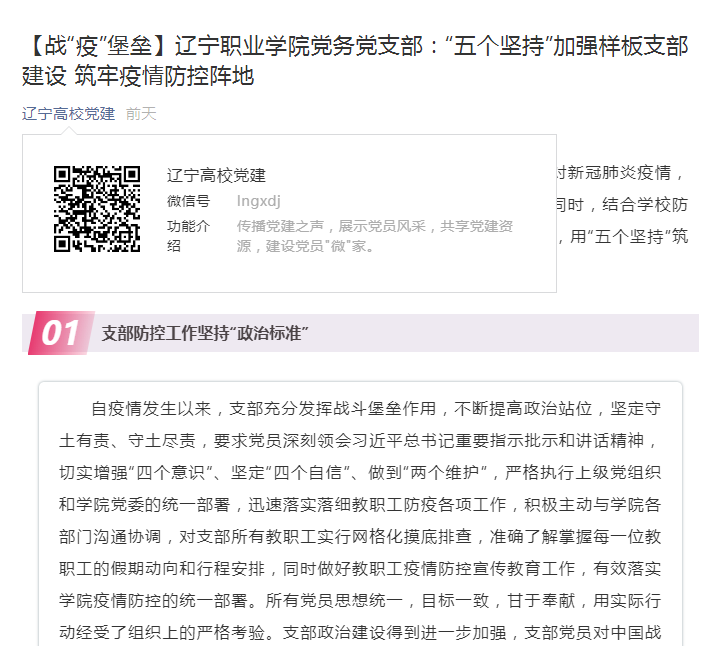
Task: Click the QR code image
Action: (97, 208)
